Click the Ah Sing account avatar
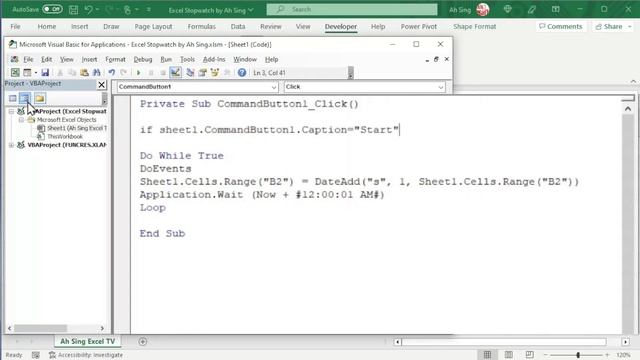 point(483,9)
